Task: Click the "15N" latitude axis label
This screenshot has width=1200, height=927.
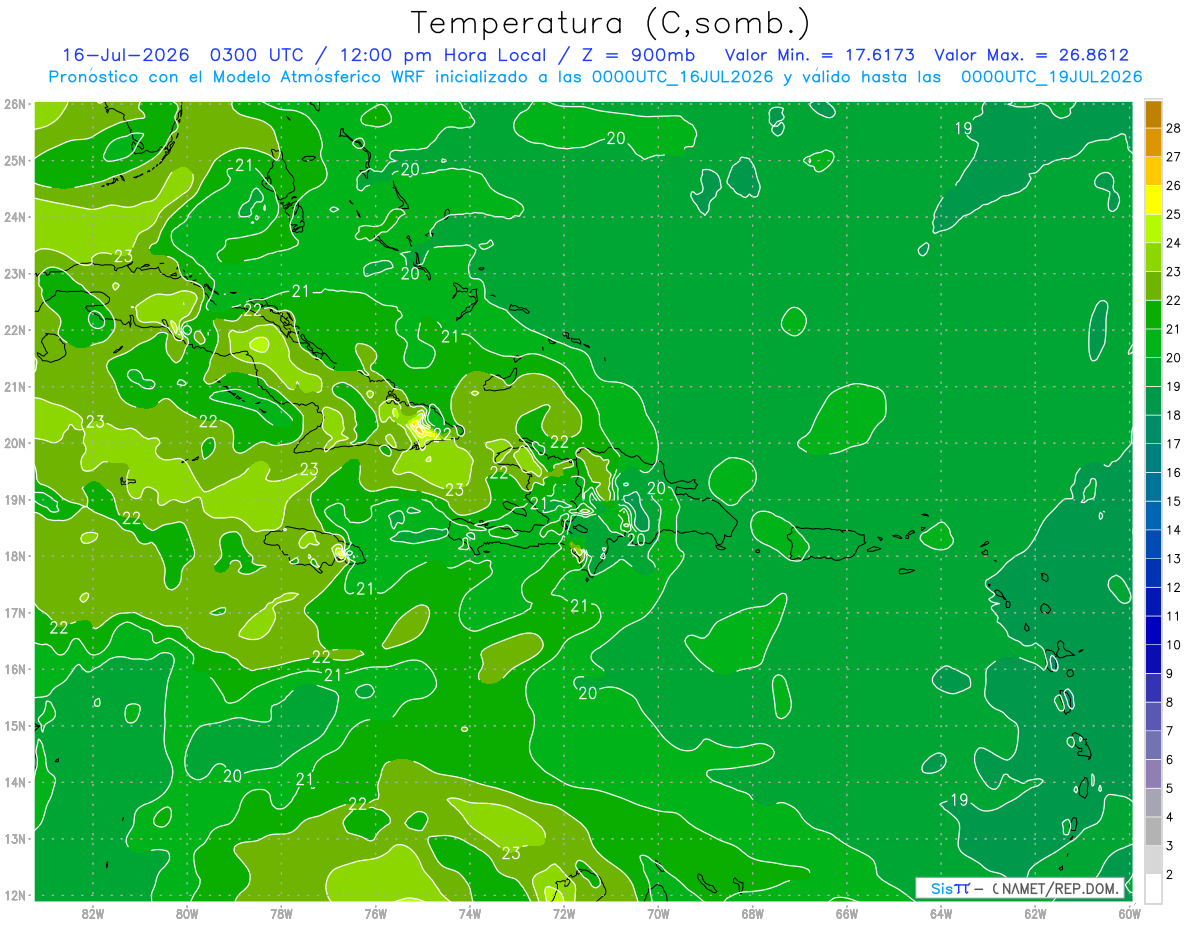Action: click(14, 725)
